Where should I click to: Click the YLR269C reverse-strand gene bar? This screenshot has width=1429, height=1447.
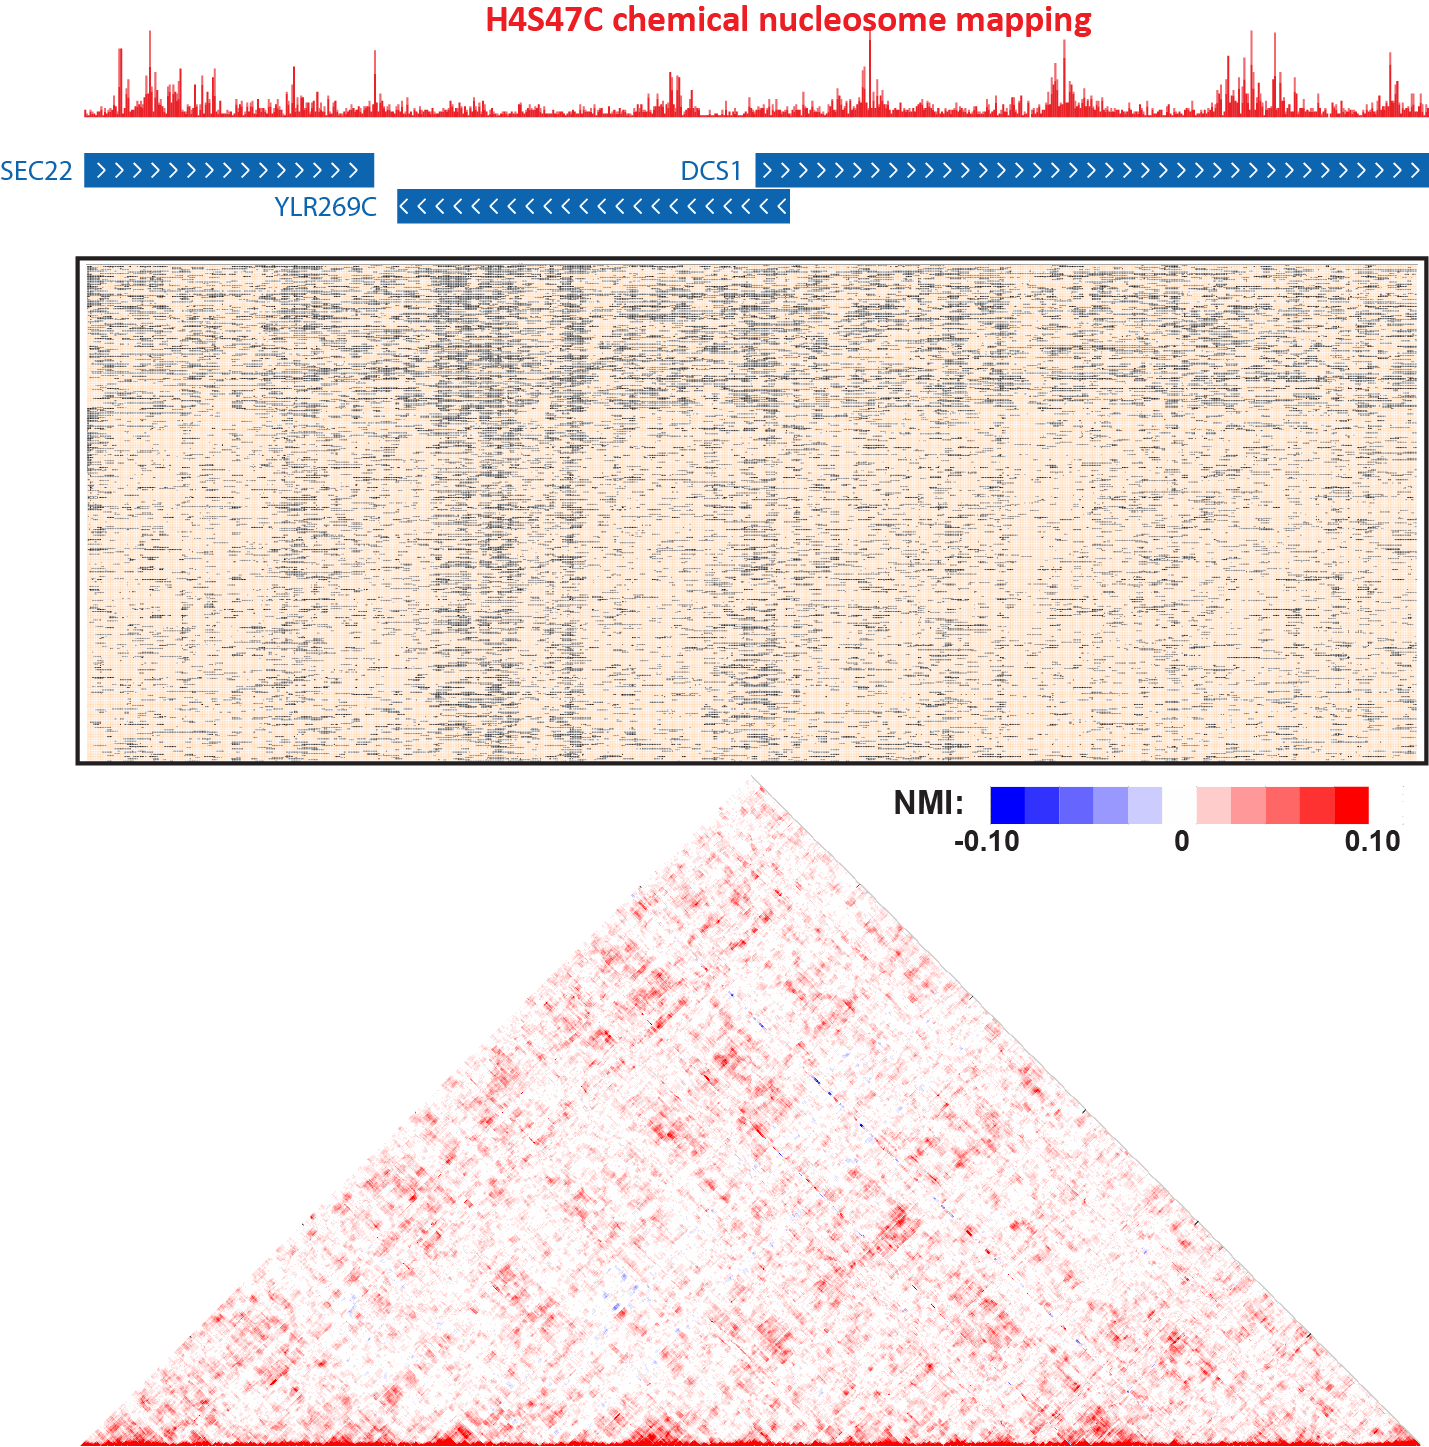[x=593, y=207]
